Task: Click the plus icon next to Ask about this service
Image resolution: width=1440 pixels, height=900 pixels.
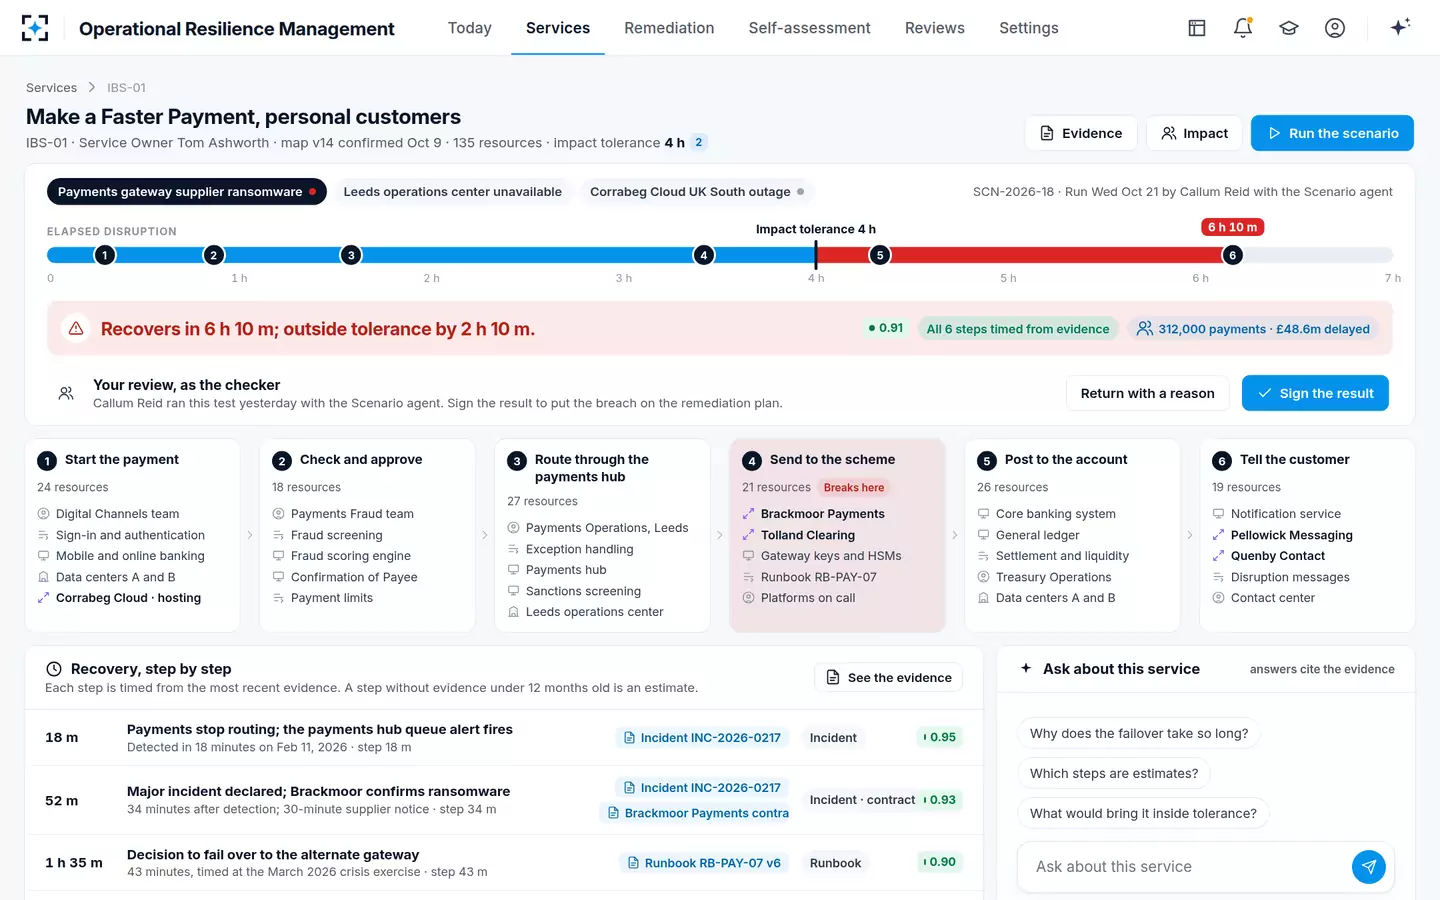Action: point(1026,668)
